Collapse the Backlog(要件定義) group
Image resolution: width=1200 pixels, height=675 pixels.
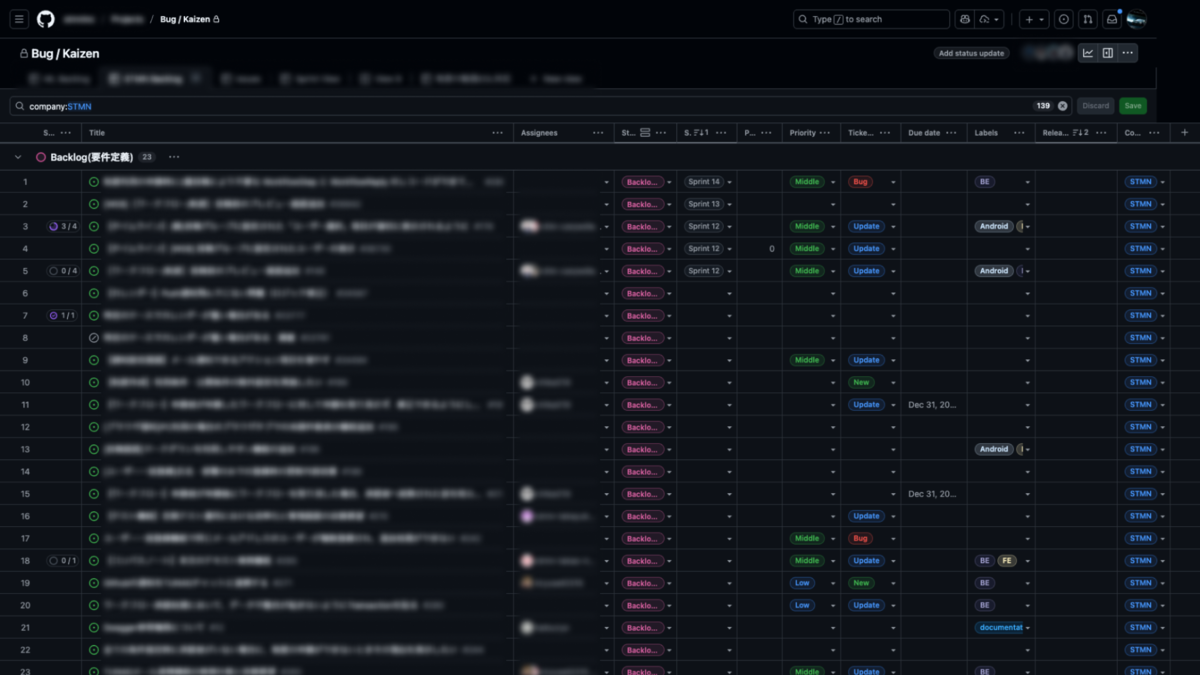point(17,156)
